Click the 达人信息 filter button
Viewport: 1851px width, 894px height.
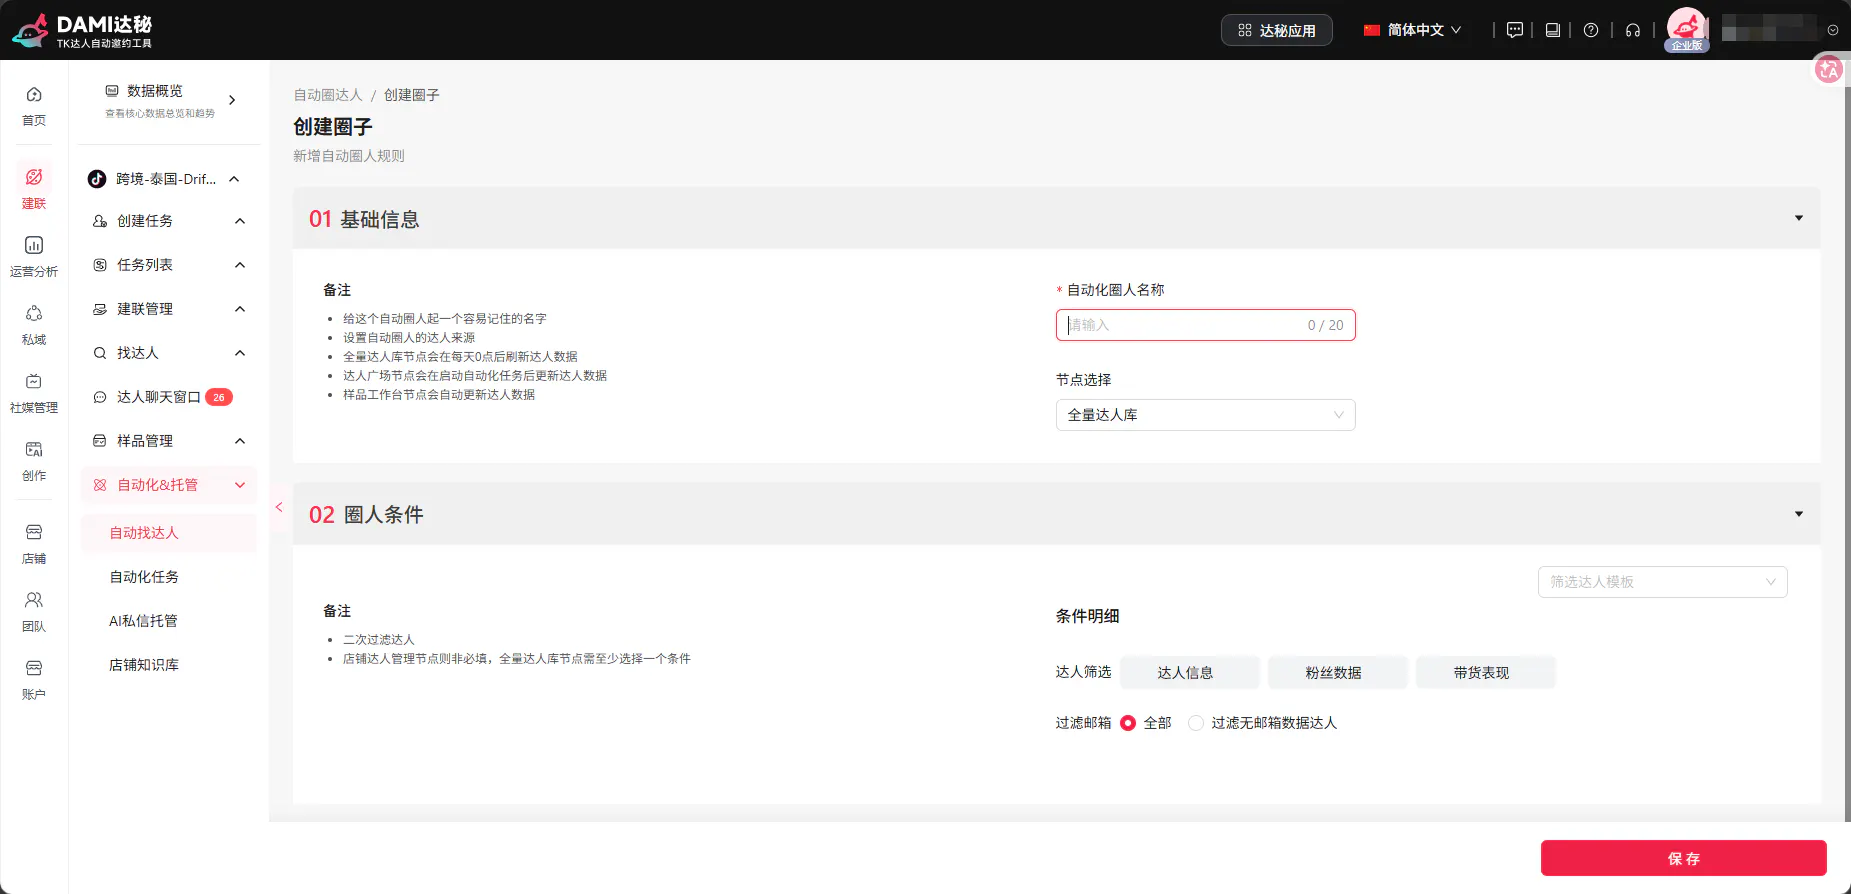click(x=1189, y=672)
